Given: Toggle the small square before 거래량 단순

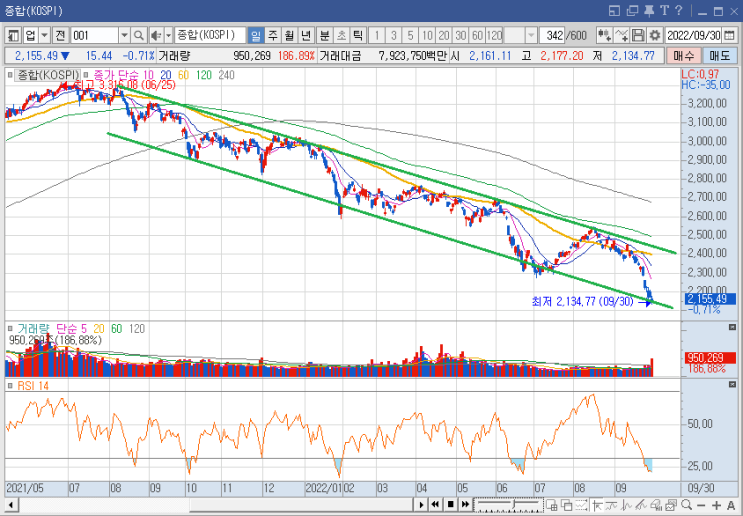Looking at the screenshot, I should click(x=10, y=328).
